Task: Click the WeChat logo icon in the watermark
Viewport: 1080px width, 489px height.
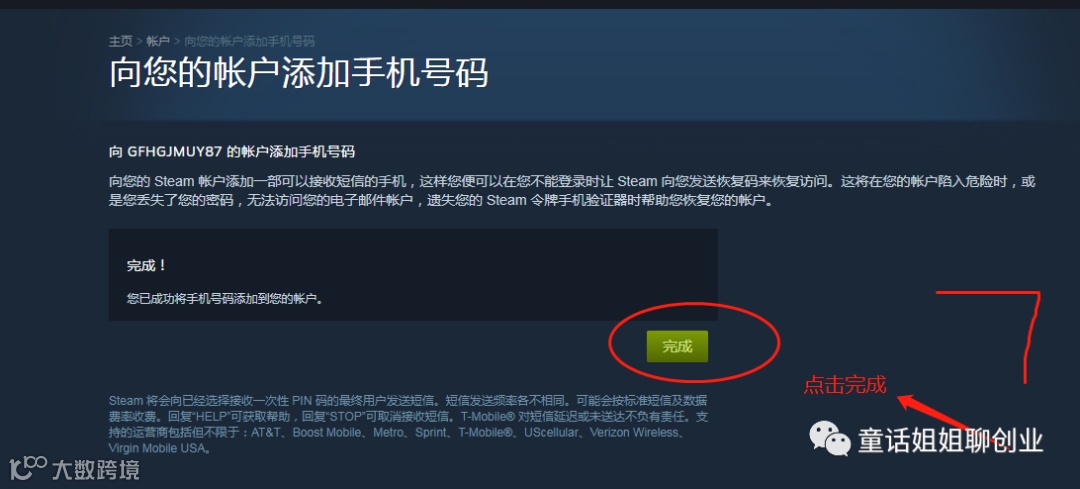Action: tap(829, 439)
